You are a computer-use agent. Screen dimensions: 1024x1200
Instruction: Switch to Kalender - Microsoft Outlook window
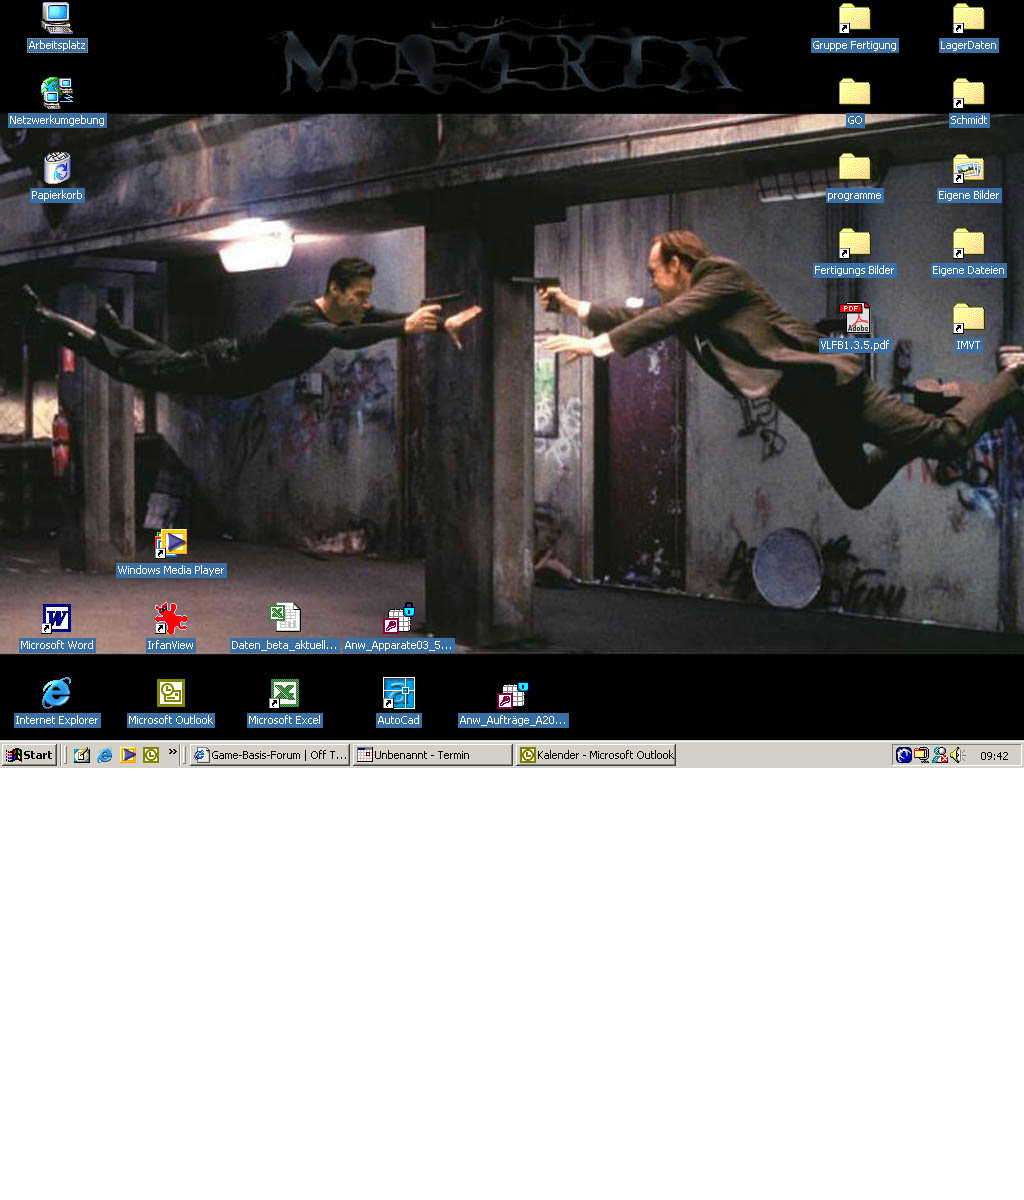[596, 755]
